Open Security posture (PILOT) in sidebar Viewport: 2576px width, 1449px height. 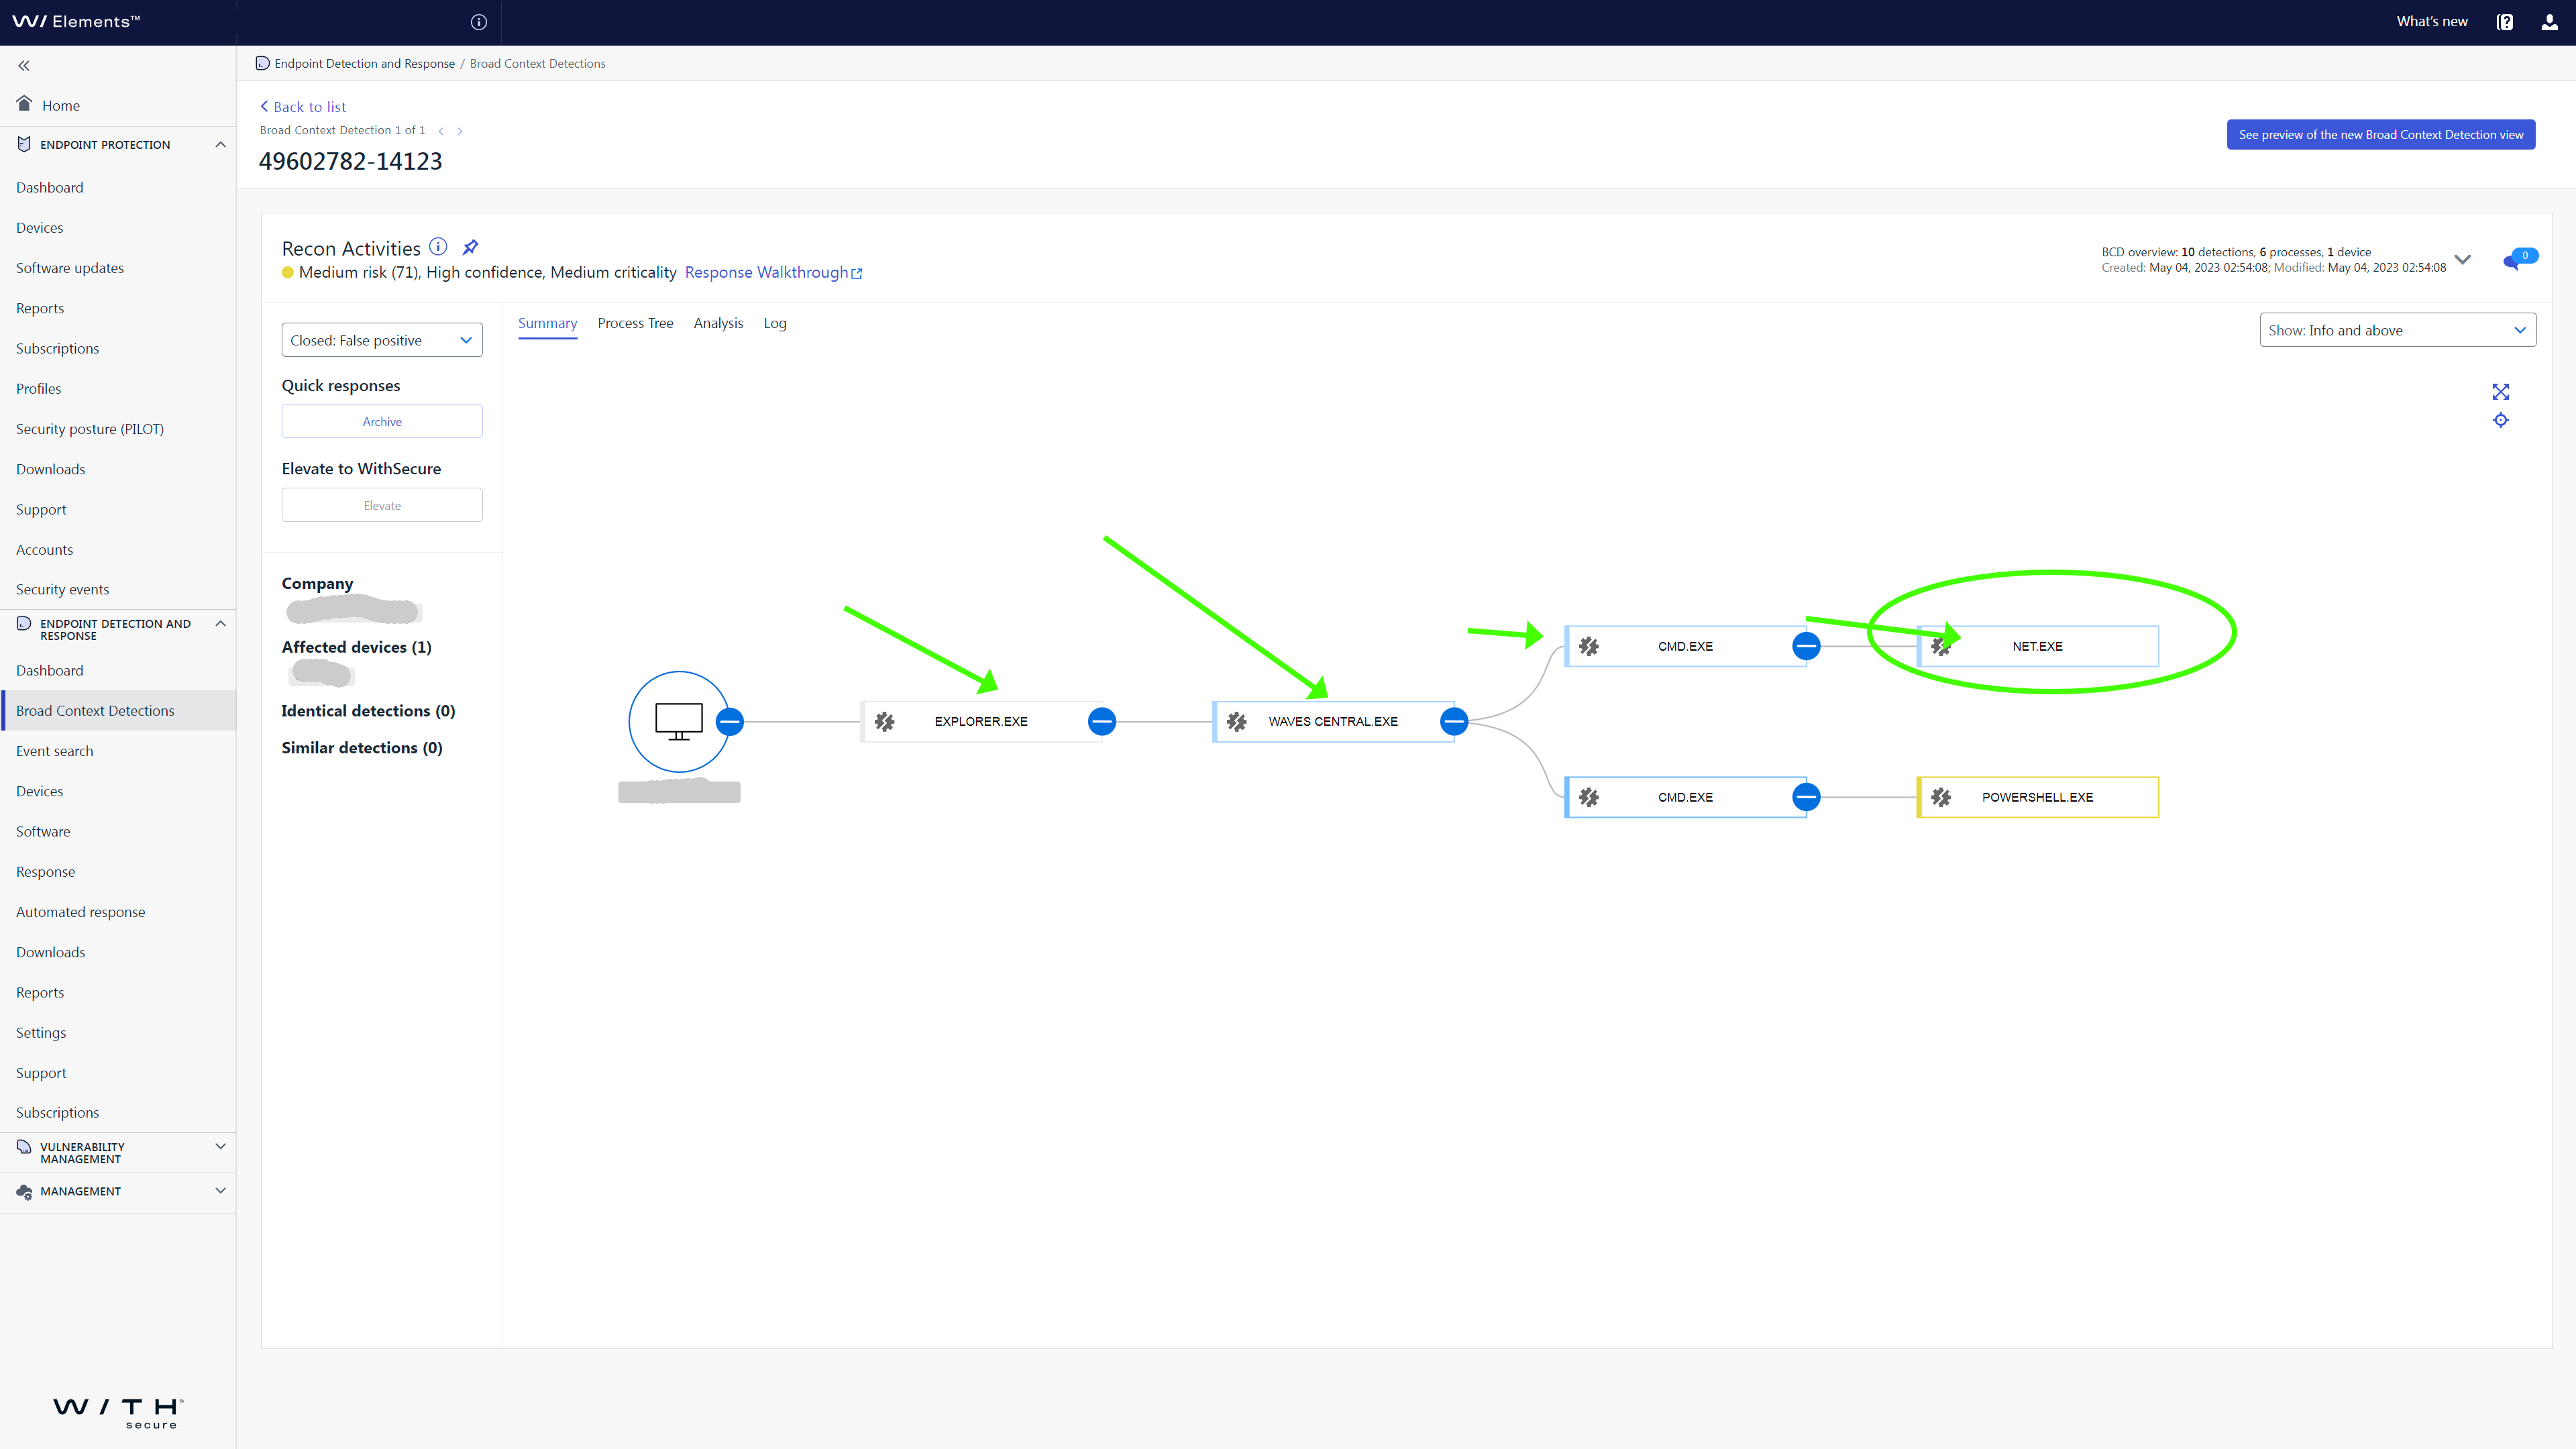90,429
